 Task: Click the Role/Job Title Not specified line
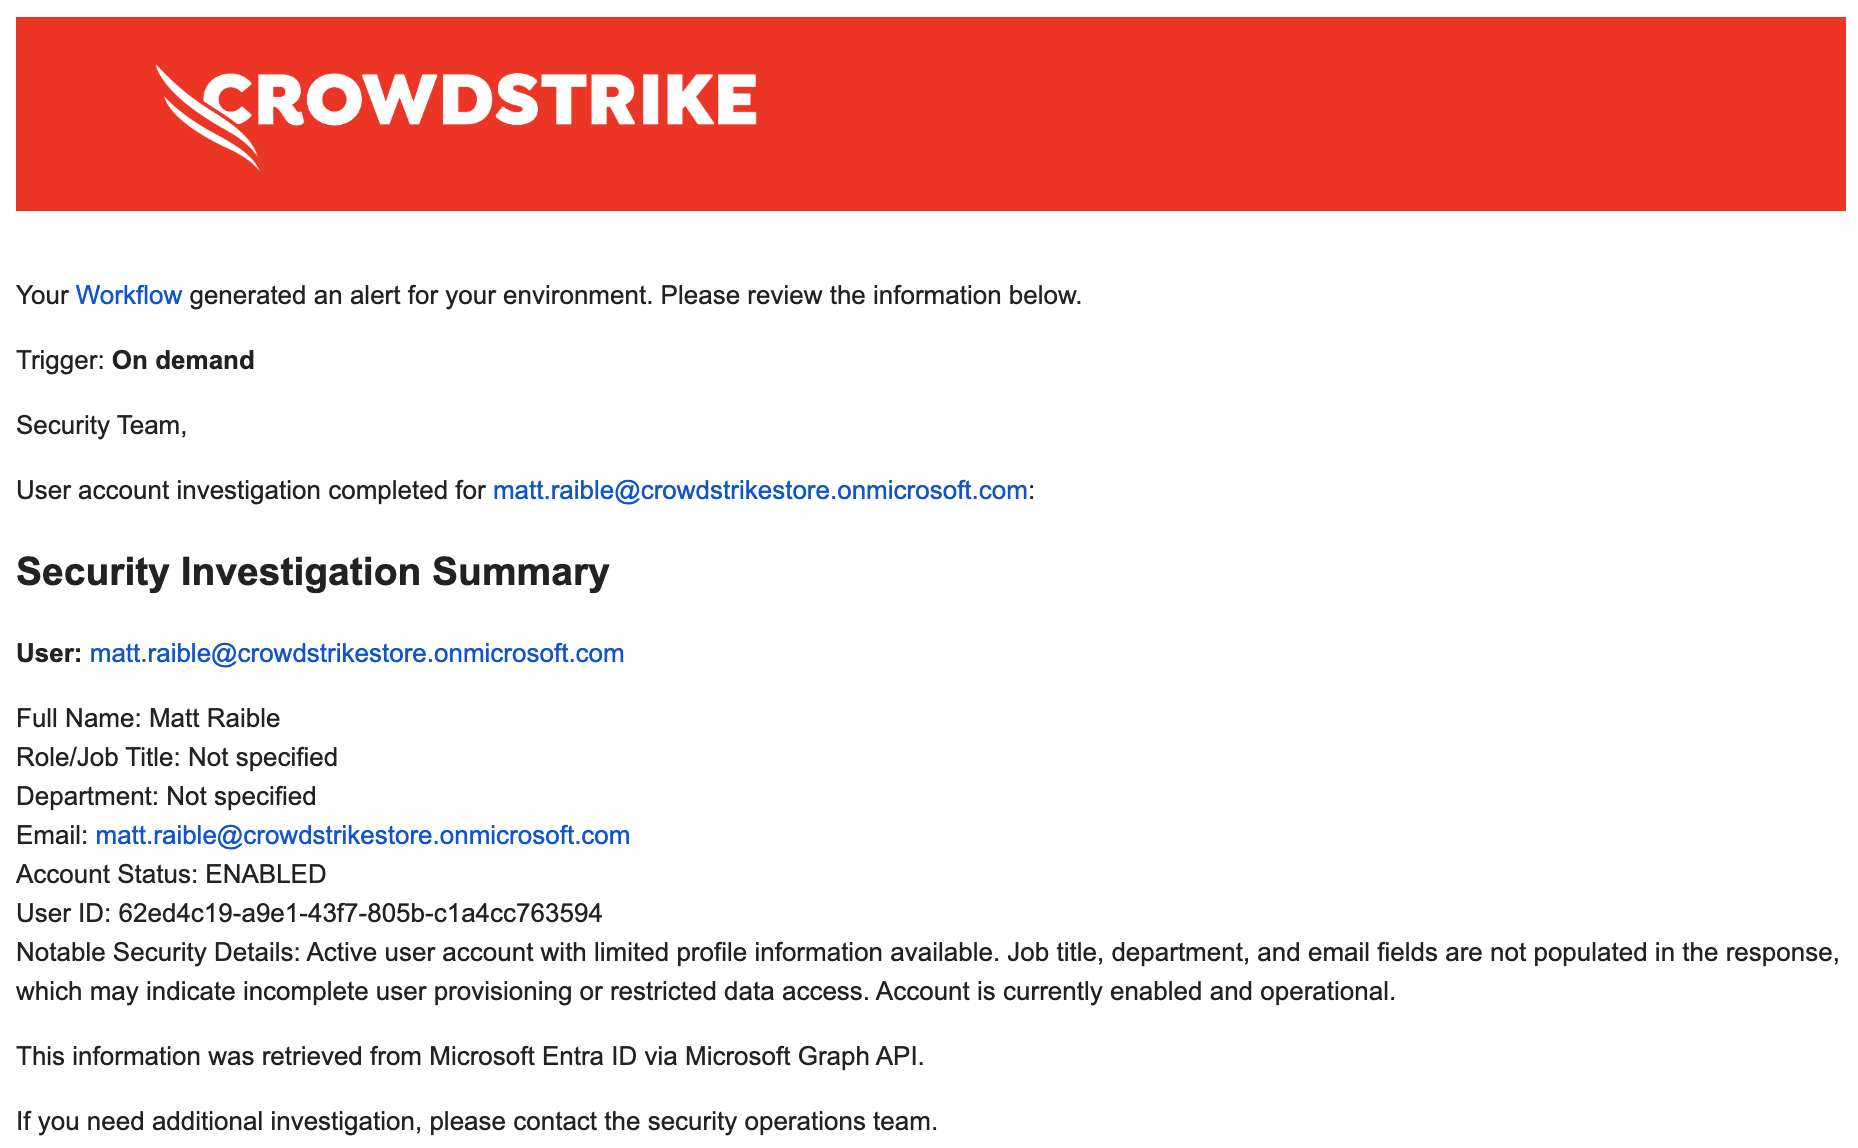coord(177,758)
